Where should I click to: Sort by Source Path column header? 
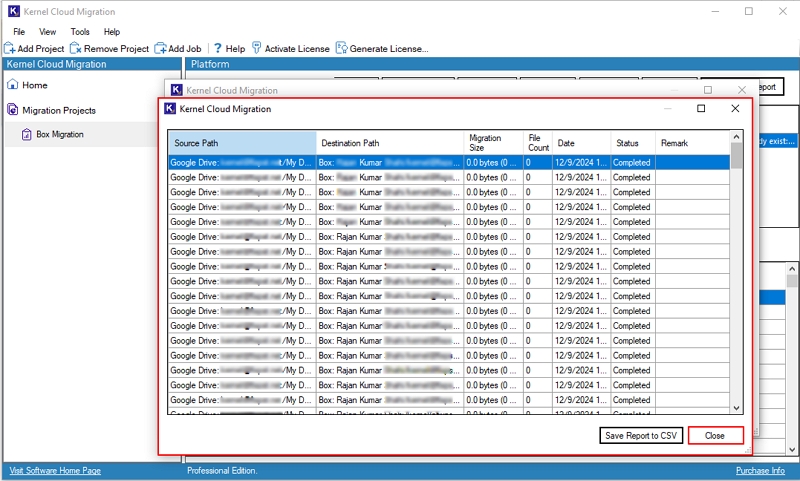pyautogui.click(x=242, y=143)
